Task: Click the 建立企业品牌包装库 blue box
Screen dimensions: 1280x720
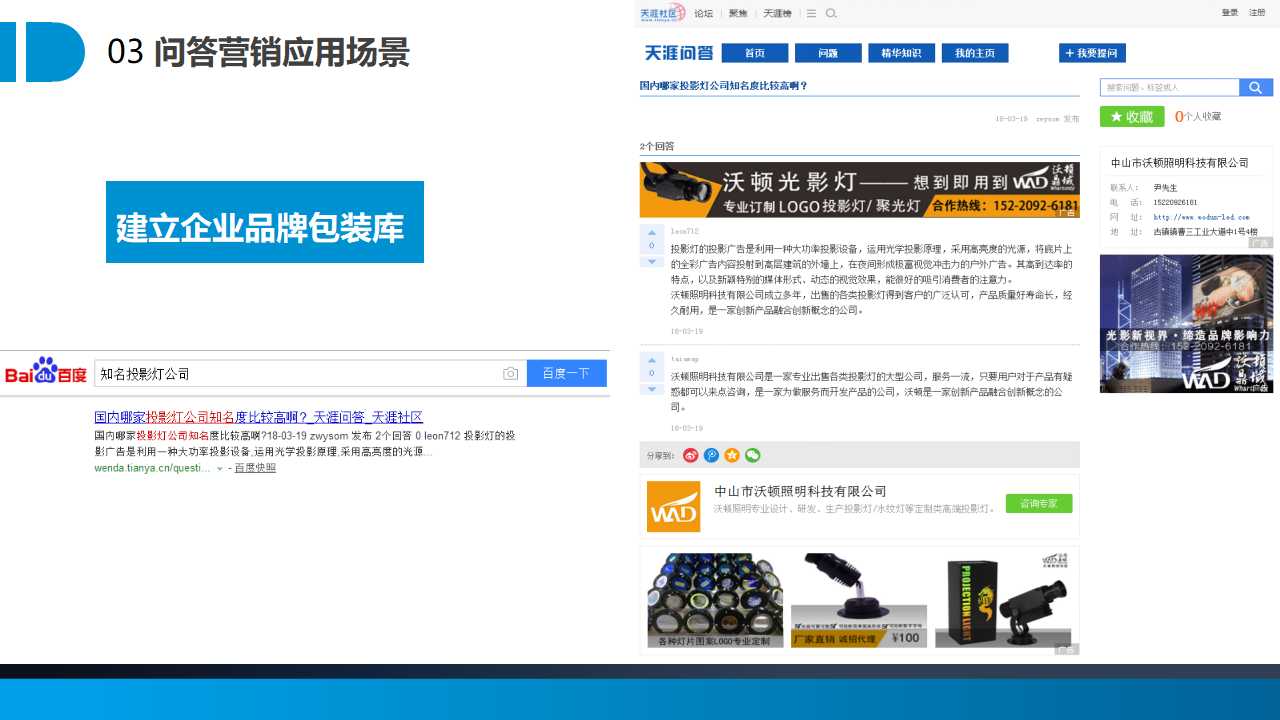Action: (x=265, y=222)
